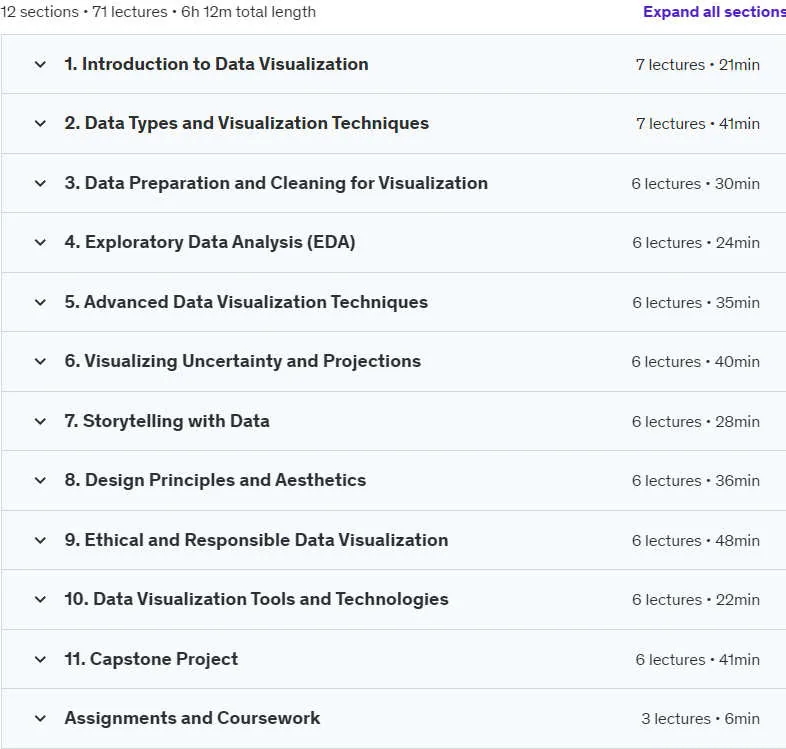Click the Capstone Project chevron
The width and height of the screenshot is (786, 749).
[40, 659]
